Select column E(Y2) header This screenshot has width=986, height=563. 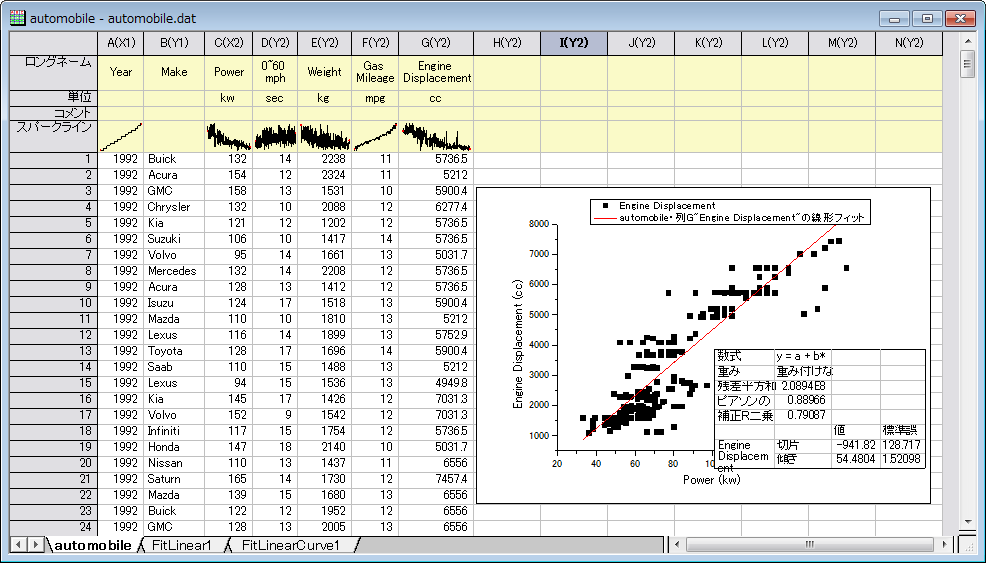tap(324, 43)
